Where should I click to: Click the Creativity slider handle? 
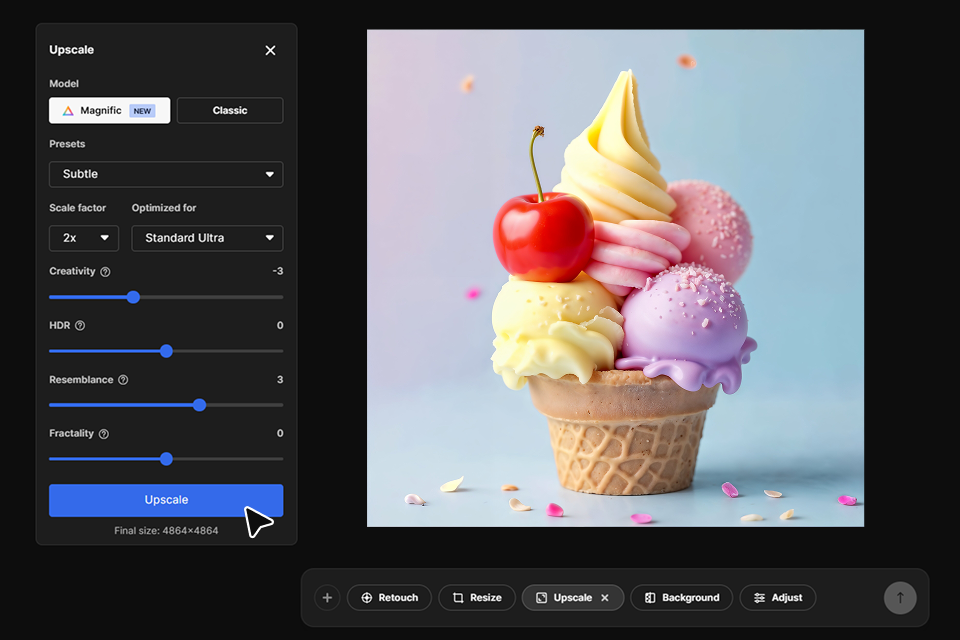(133, 297)
